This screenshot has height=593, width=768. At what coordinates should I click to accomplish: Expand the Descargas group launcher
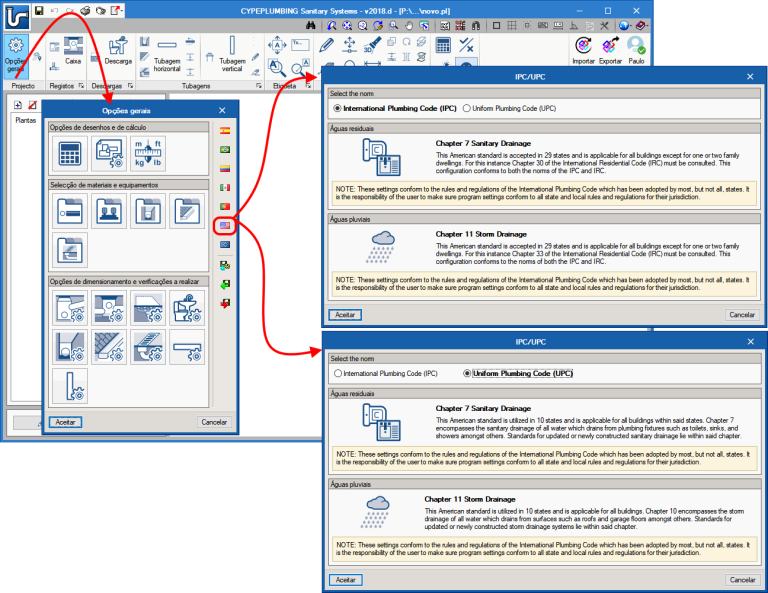tap(131, 86)
